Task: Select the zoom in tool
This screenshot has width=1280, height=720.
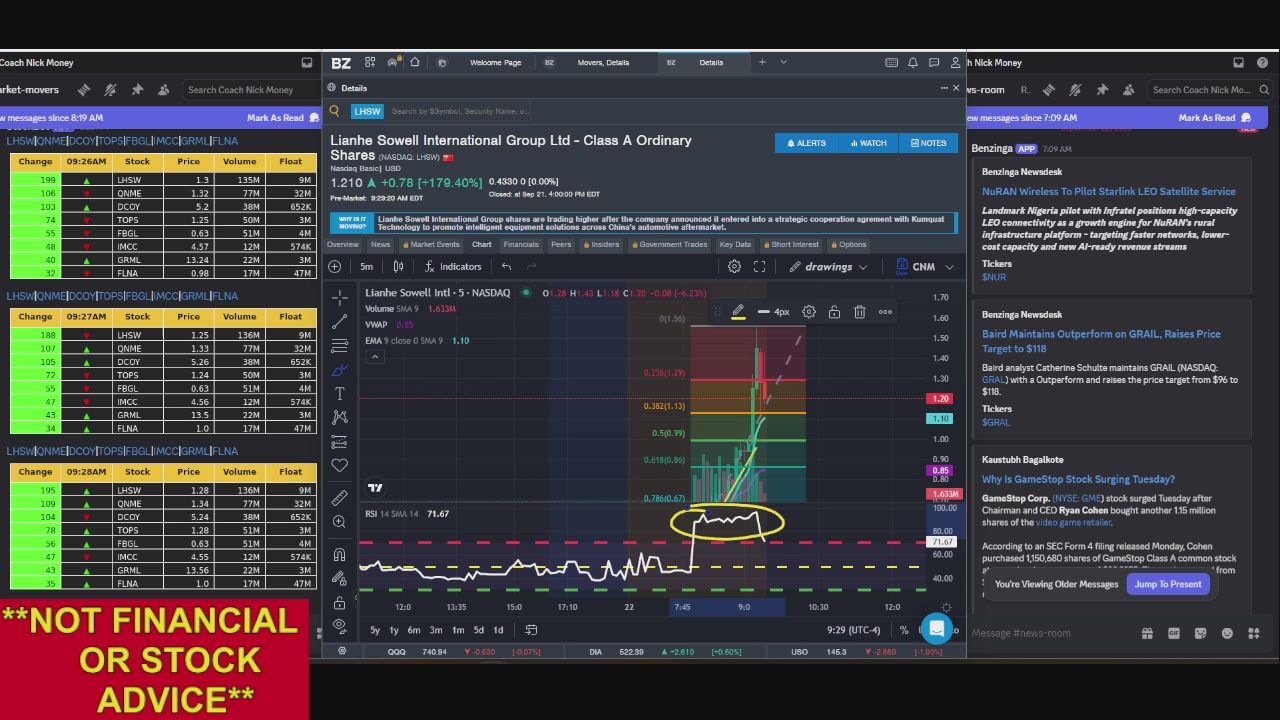Action: (340, 522)
